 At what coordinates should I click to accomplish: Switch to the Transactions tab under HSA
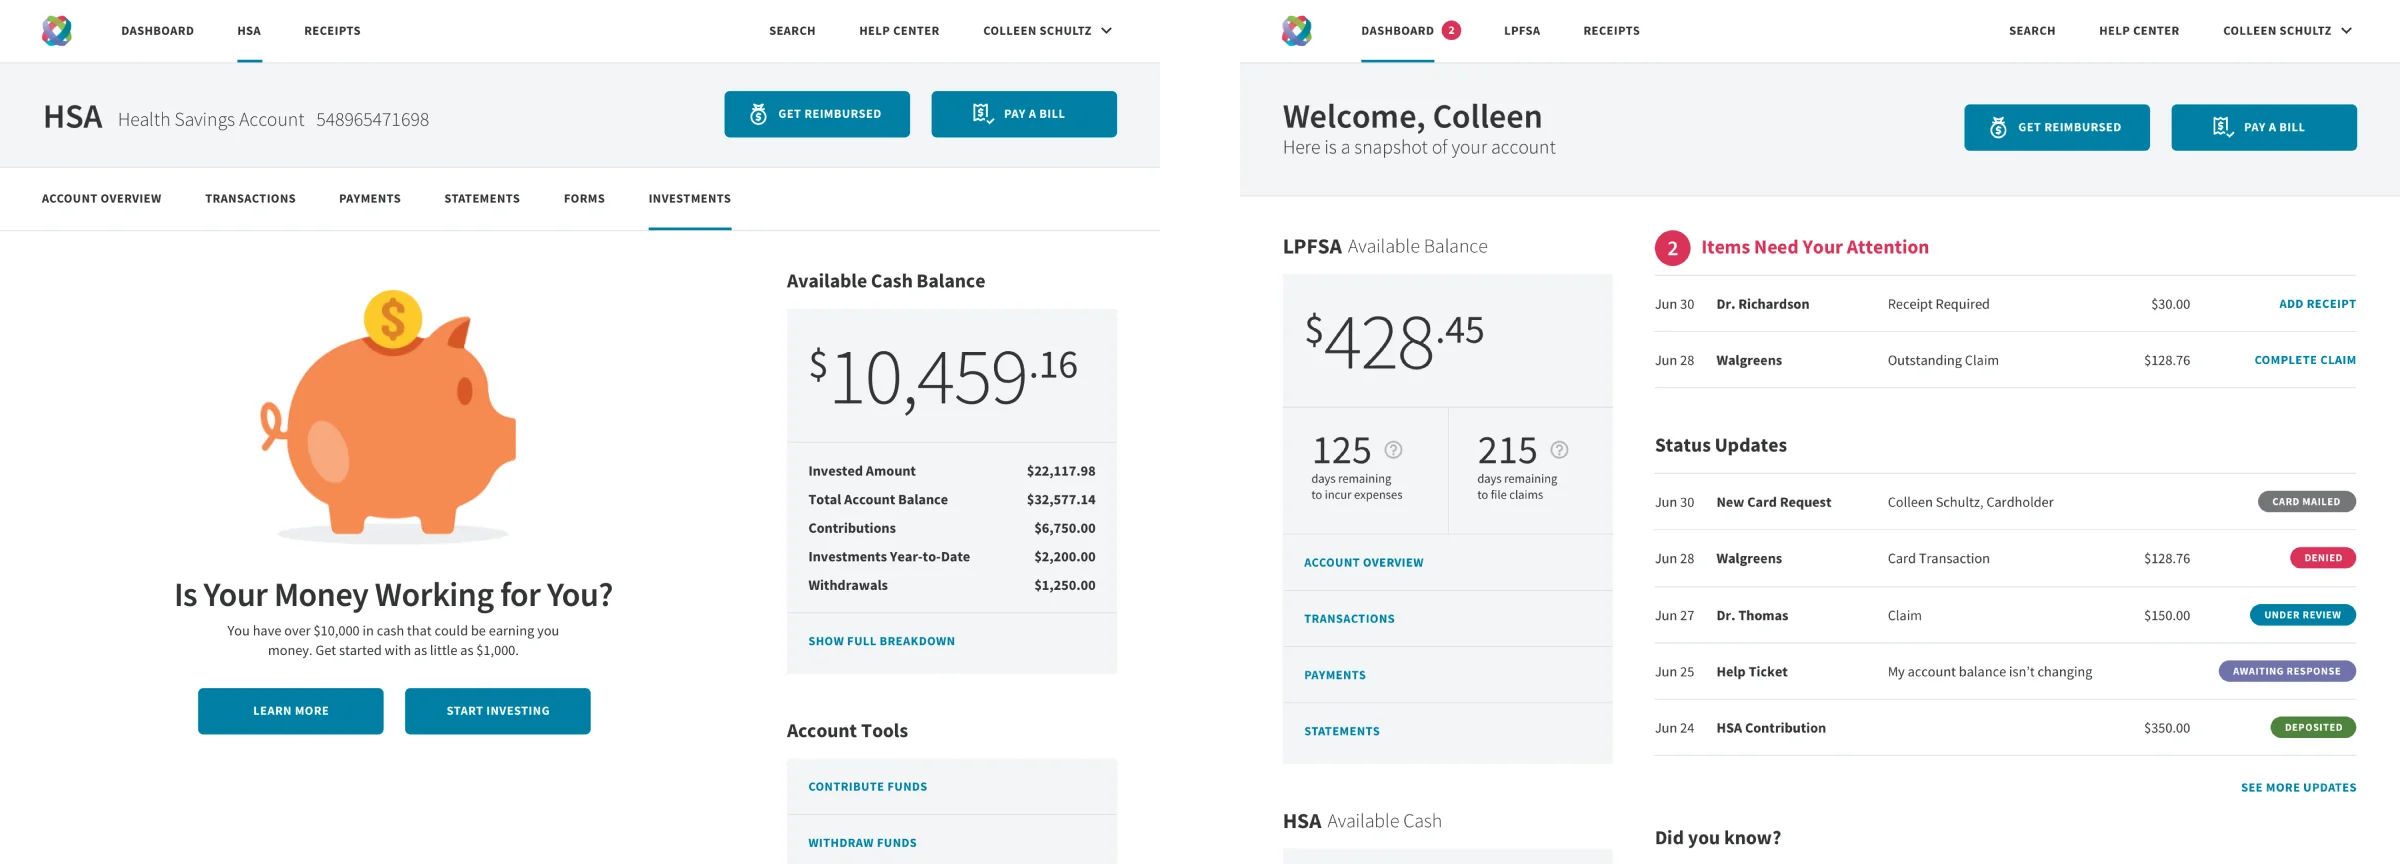(x=250, y=199)
